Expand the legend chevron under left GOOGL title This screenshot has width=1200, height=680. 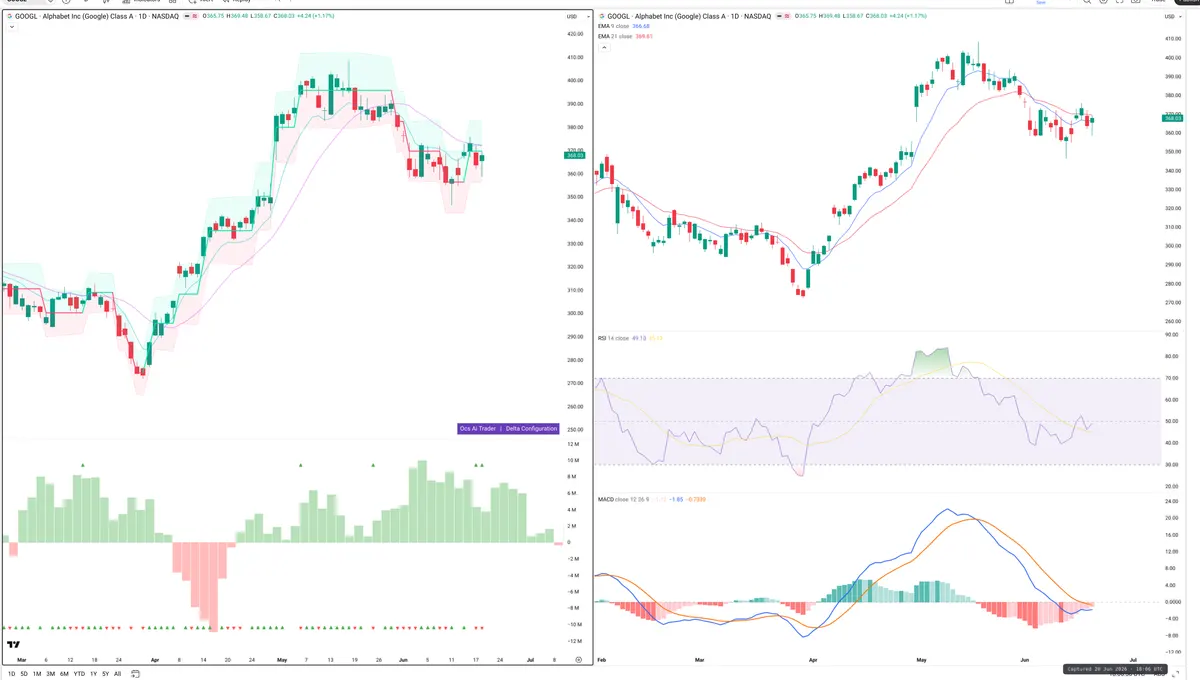(11, 27)
